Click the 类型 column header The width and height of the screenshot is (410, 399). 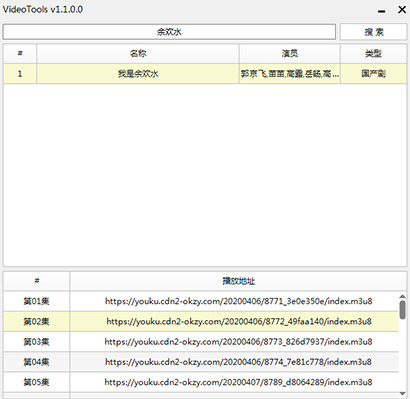click(x=373, y=53)
